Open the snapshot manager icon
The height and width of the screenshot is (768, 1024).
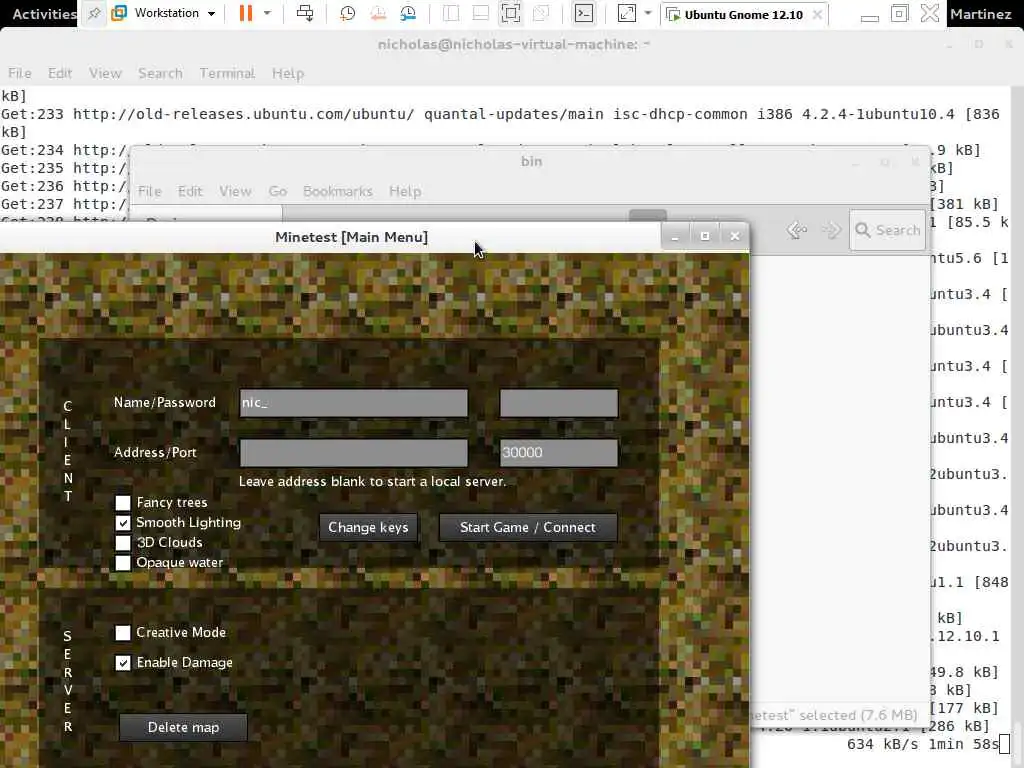tap(408, 14)
